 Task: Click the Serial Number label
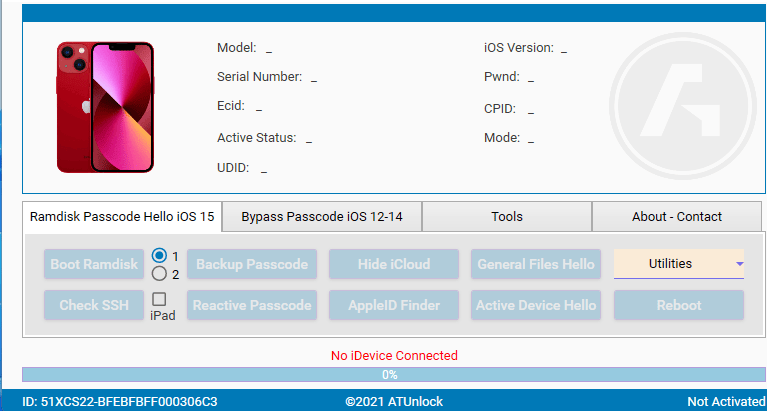click(x=259, y=77)
